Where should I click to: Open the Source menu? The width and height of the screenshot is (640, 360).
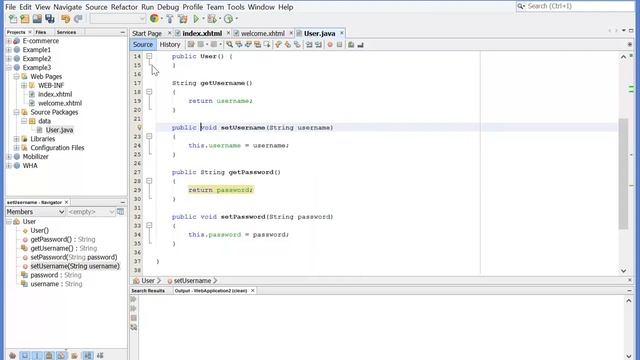96,7
